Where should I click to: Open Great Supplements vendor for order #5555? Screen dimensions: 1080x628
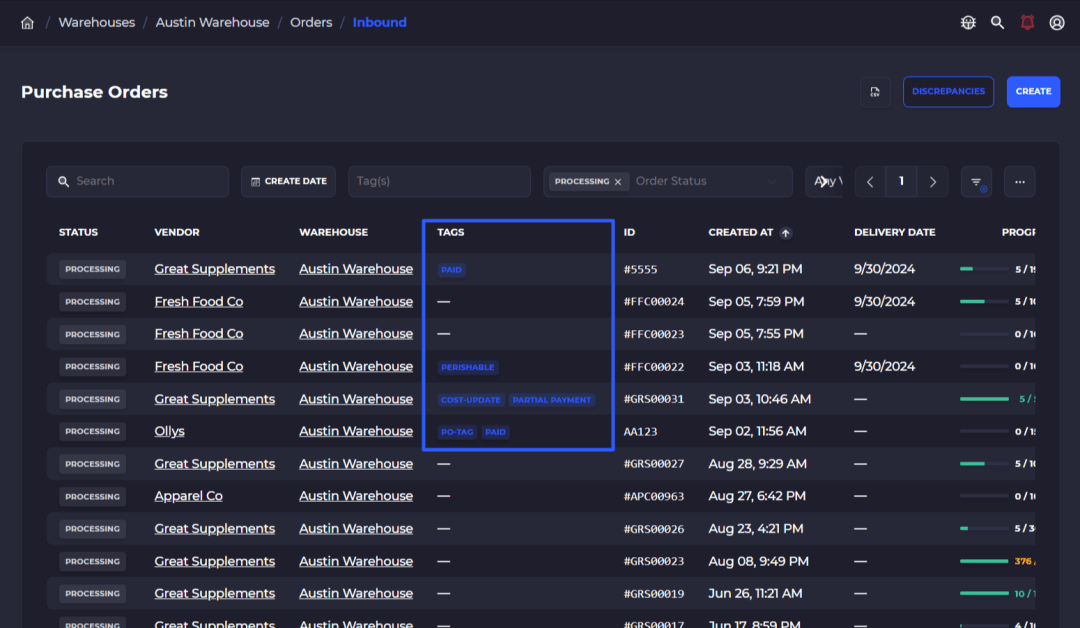214,269
